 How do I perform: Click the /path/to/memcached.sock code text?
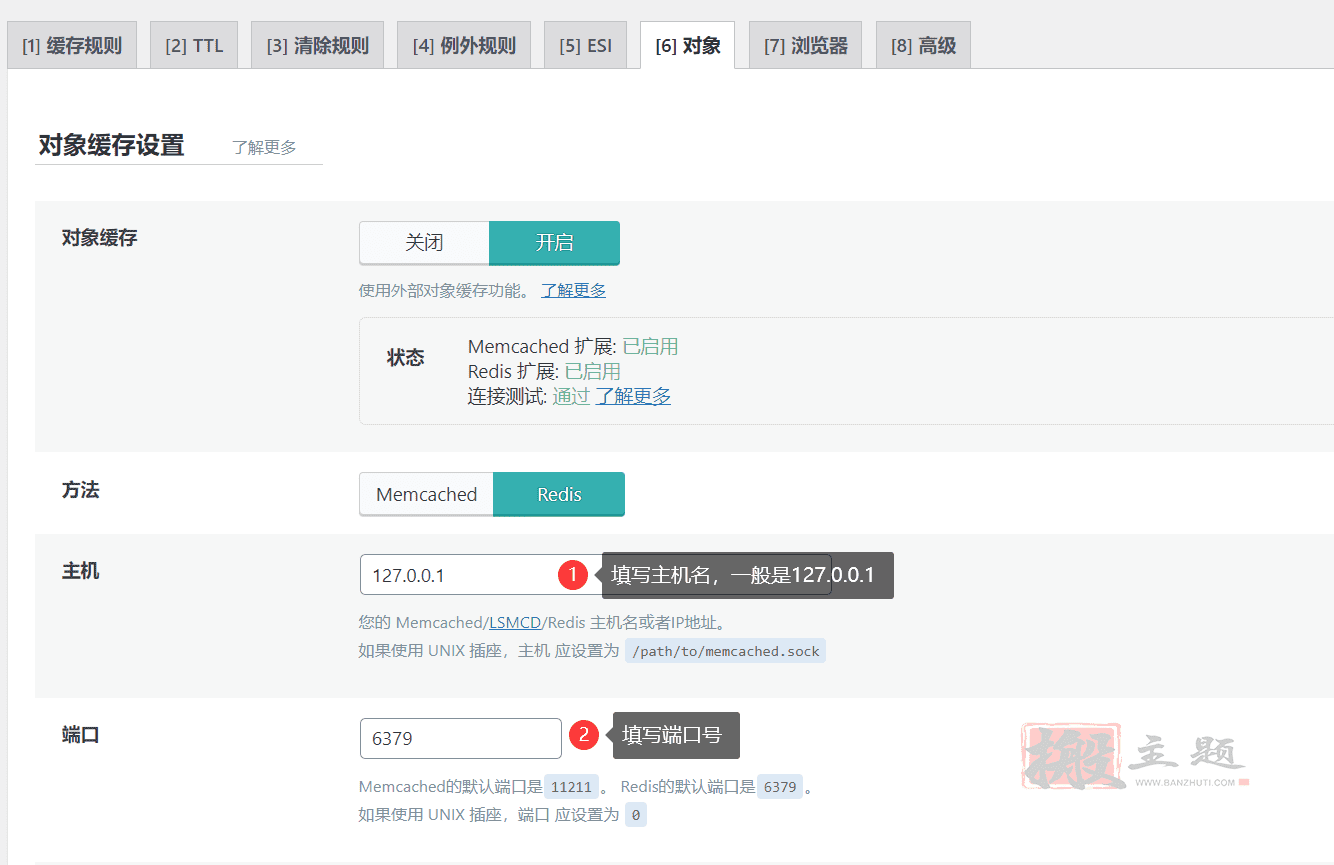point(725,651)
